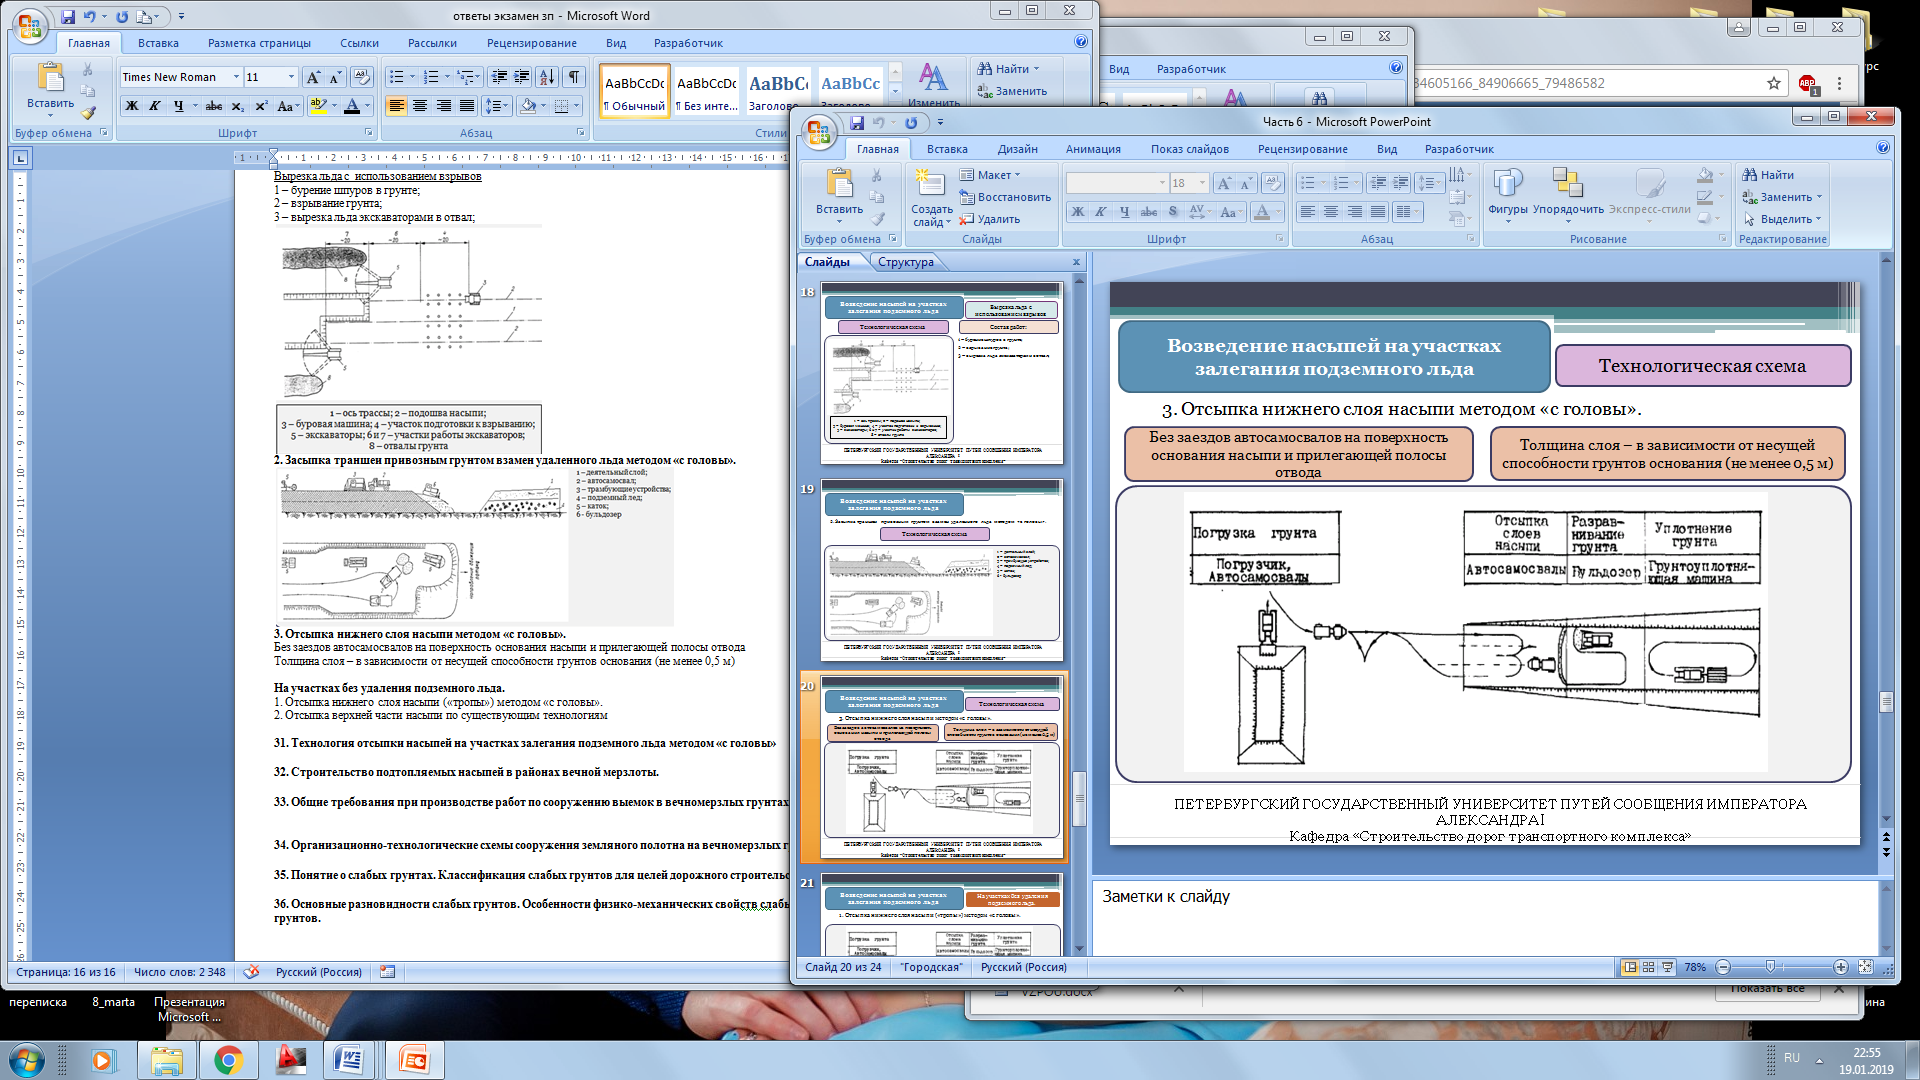
Task: Click Удалить slide button
Action: click(x=990, y=219)
